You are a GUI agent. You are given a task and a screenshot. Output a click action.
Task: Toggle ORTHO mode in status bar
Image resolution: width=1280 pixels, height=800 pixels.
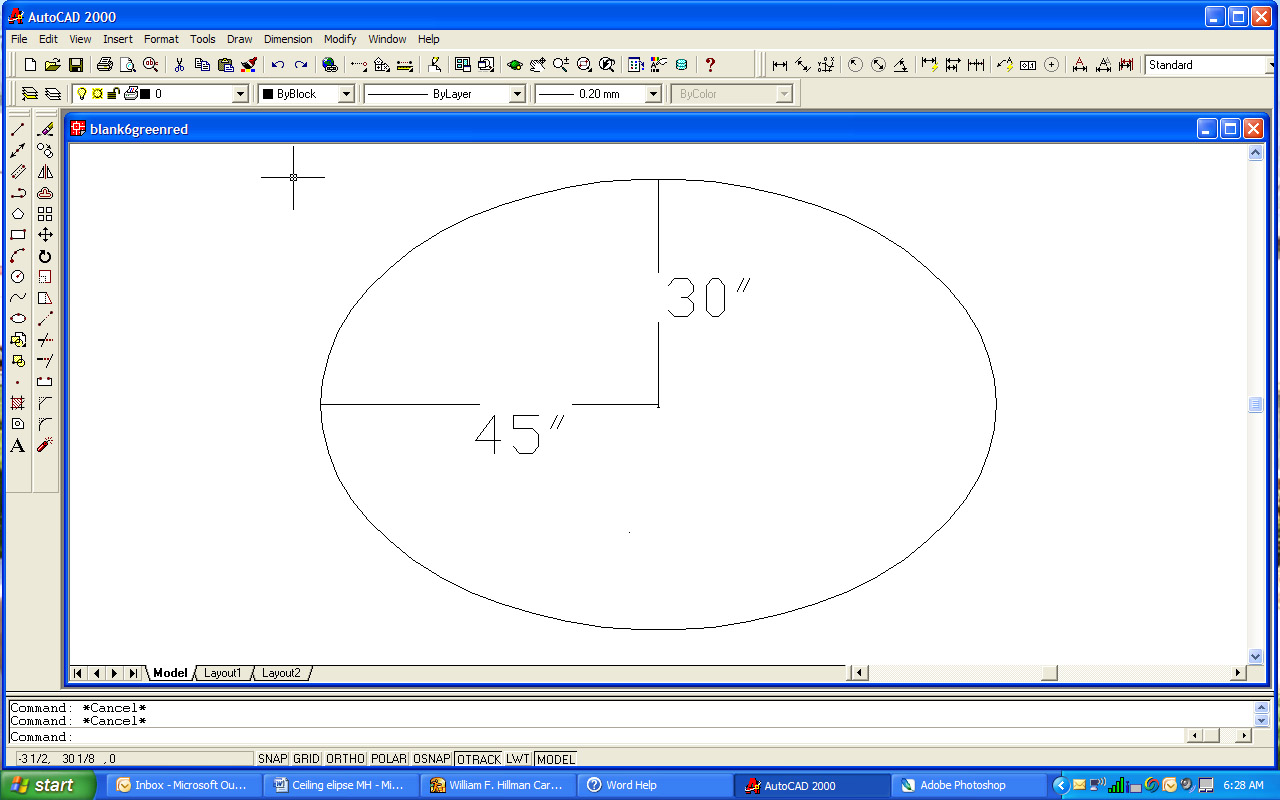pyautogui.click(x=345, y=759)
